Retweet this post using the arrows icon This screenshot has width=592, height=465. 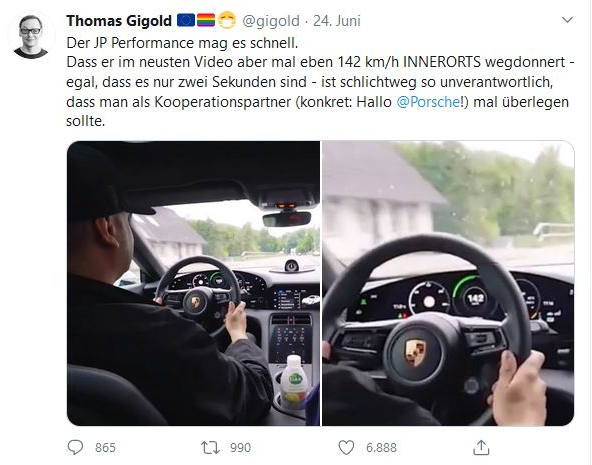[210, 448]
